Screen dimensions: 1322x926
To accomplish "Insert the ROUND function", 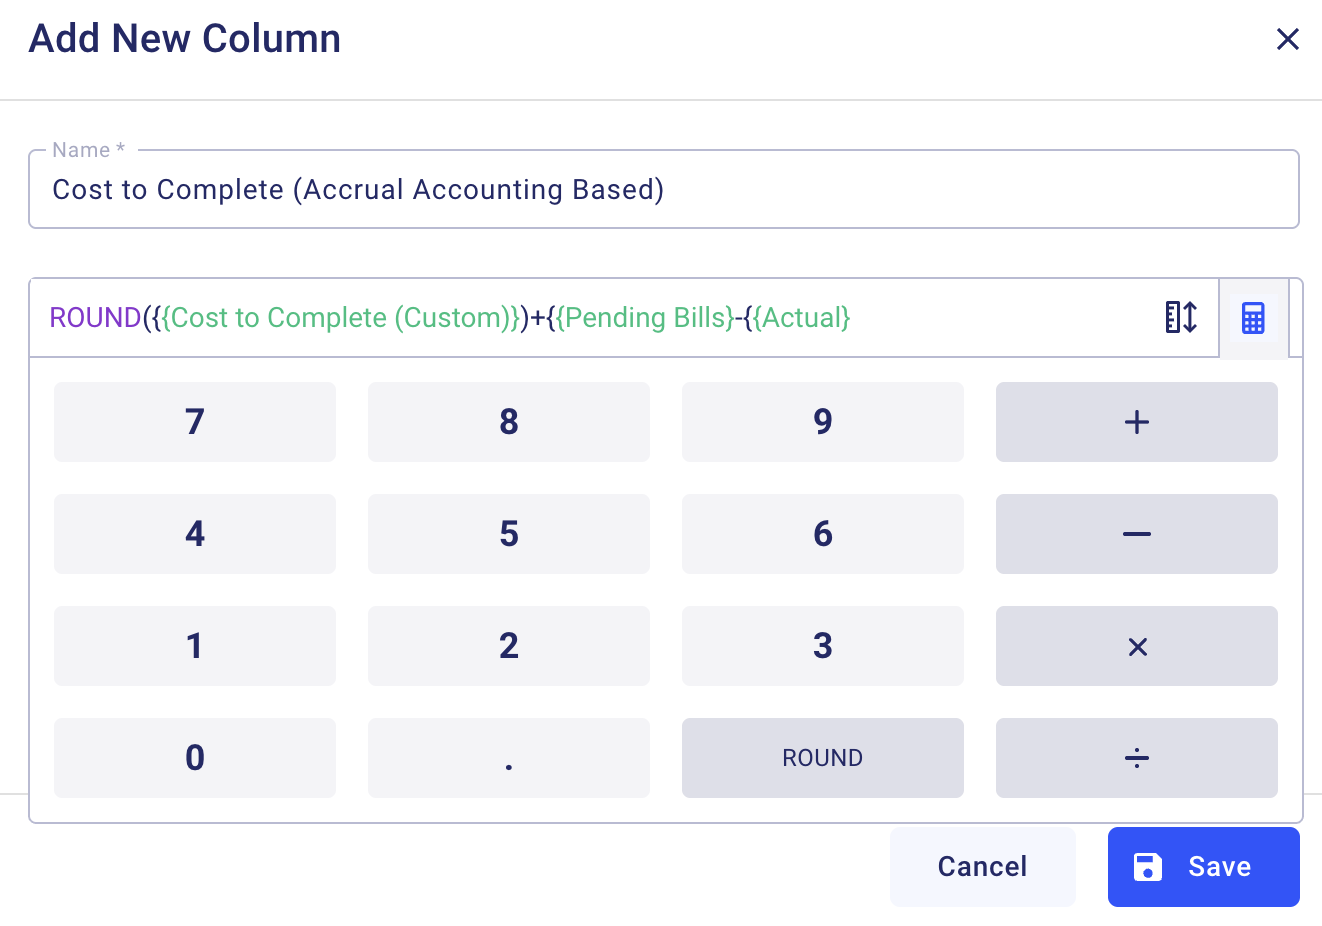I will click(822, 758).
